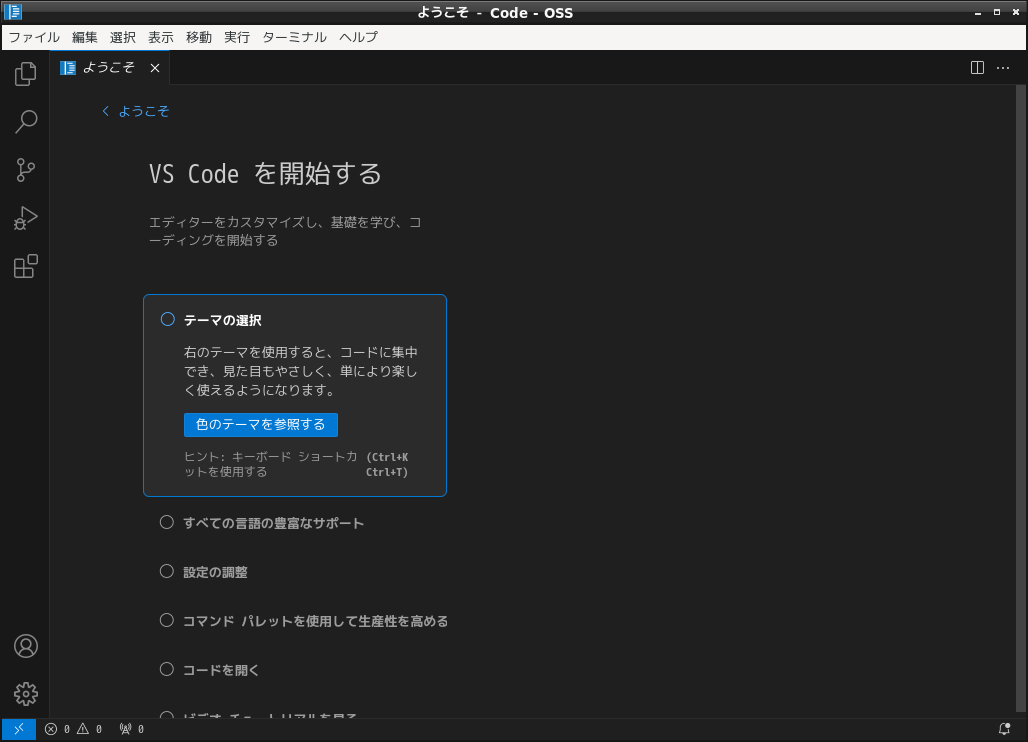
Task: Open the Explorer view in activity bar
Action: pyautogui.click(x=26, y=73)
